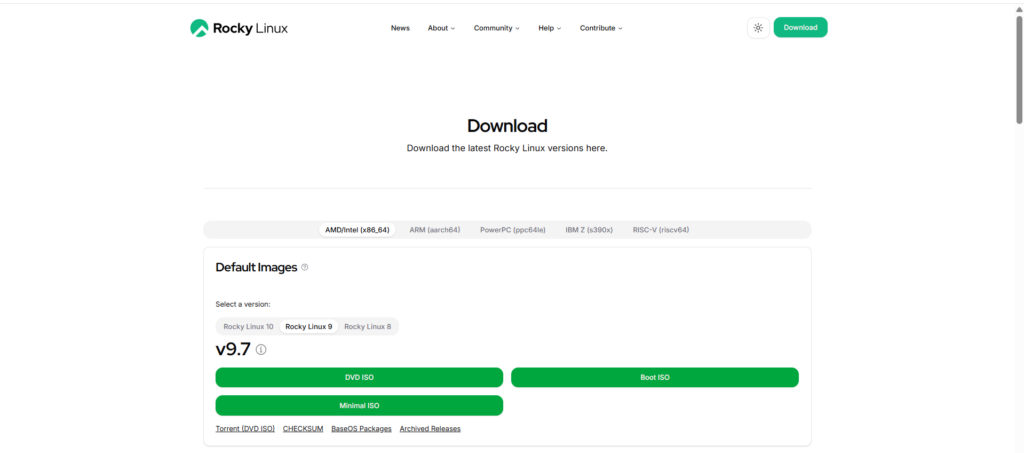This screenshot has width=1024, height=453.
Task: Open the Contribute dropdown menu
Action: click(x=601, y=28)
